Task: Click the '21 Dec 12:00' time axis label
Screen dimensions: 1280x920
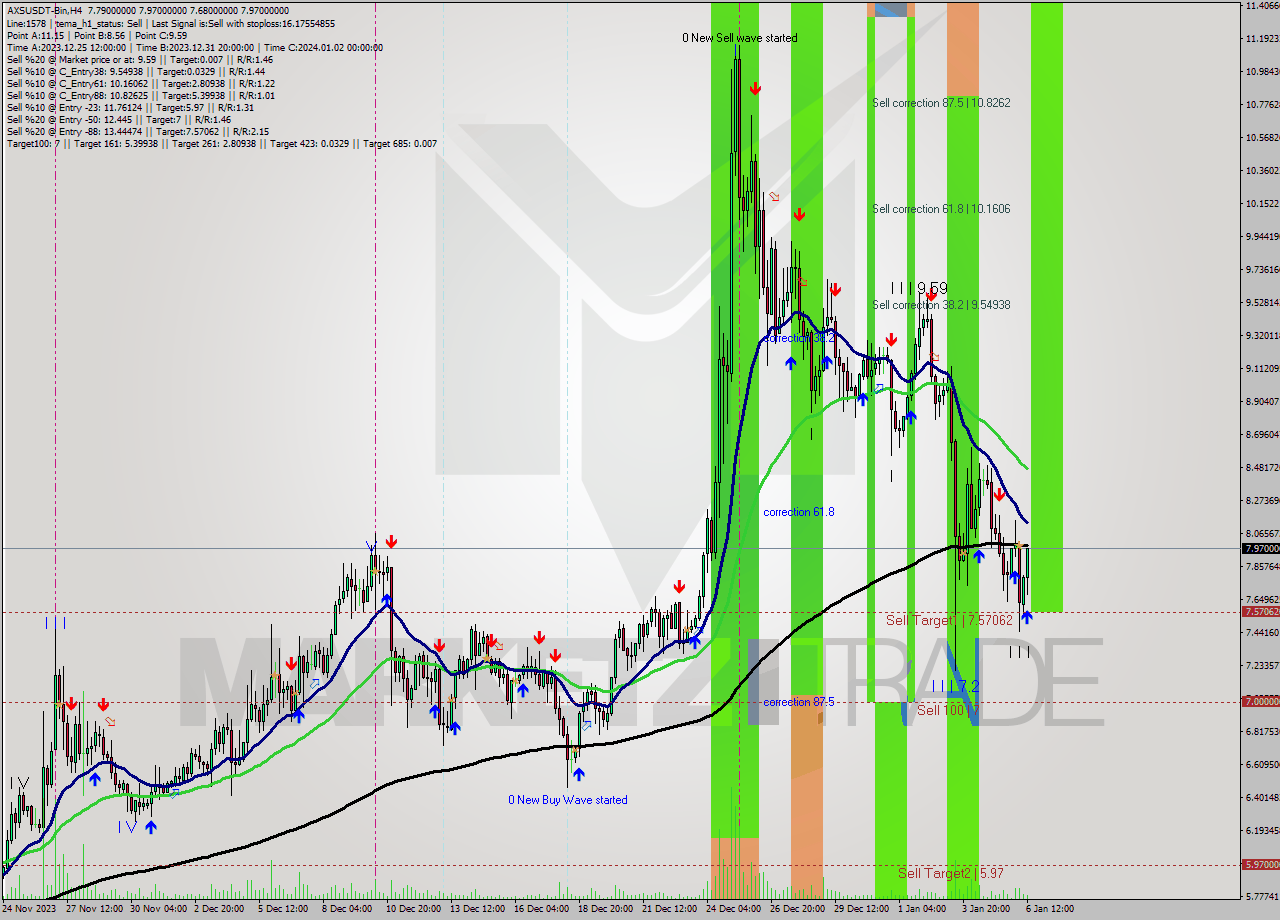Action: click(x=669, y=909)
